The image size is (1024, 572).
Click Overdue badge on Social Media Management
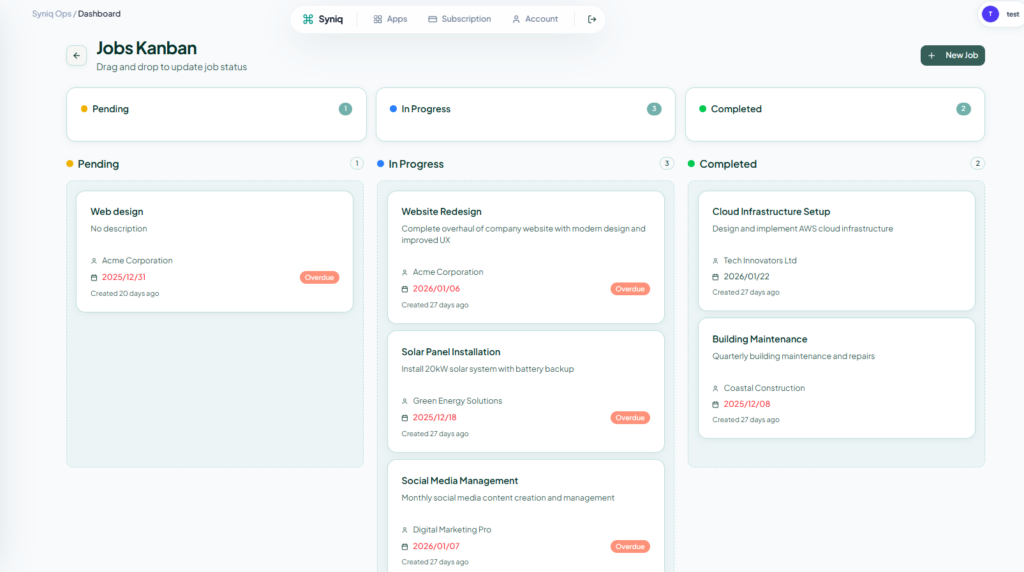630,547
